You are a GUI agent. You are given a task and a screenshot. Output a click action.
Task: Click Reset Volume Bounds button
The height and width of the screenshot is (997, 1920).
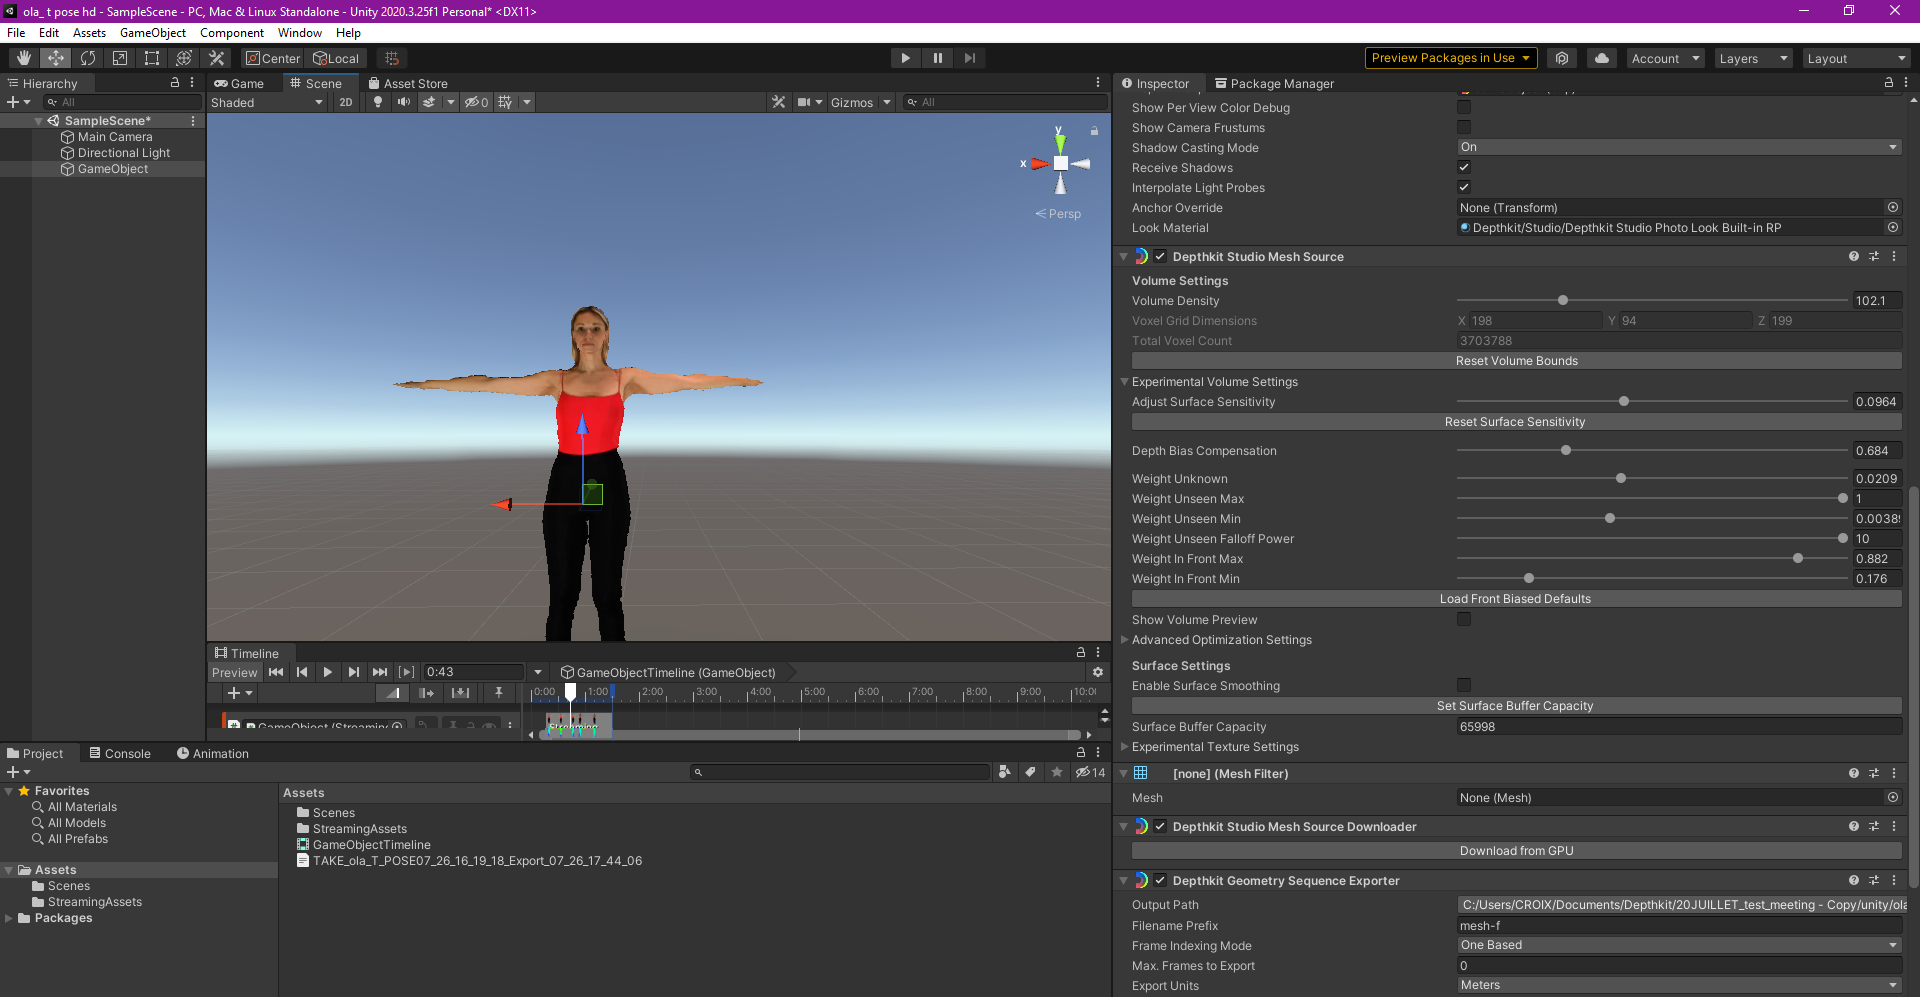click(1516, 361)
